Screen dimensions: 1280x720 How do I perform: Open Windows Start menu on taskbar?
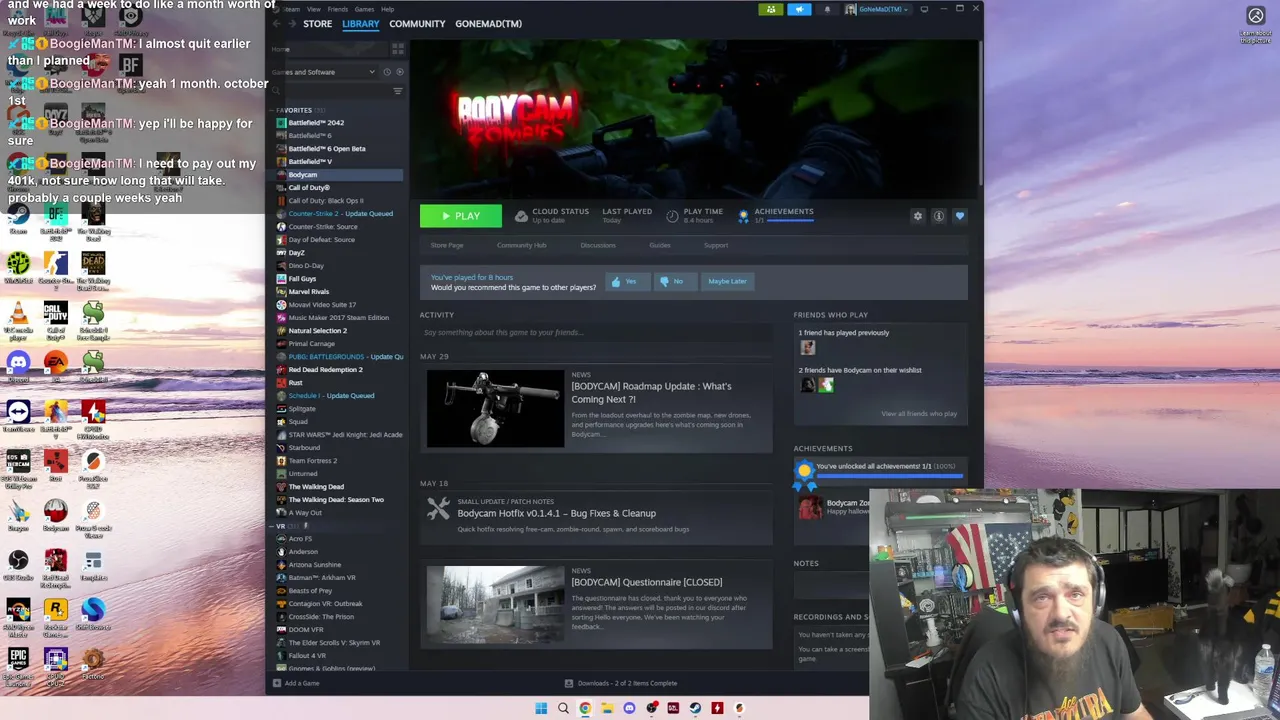tap(541, 708)
